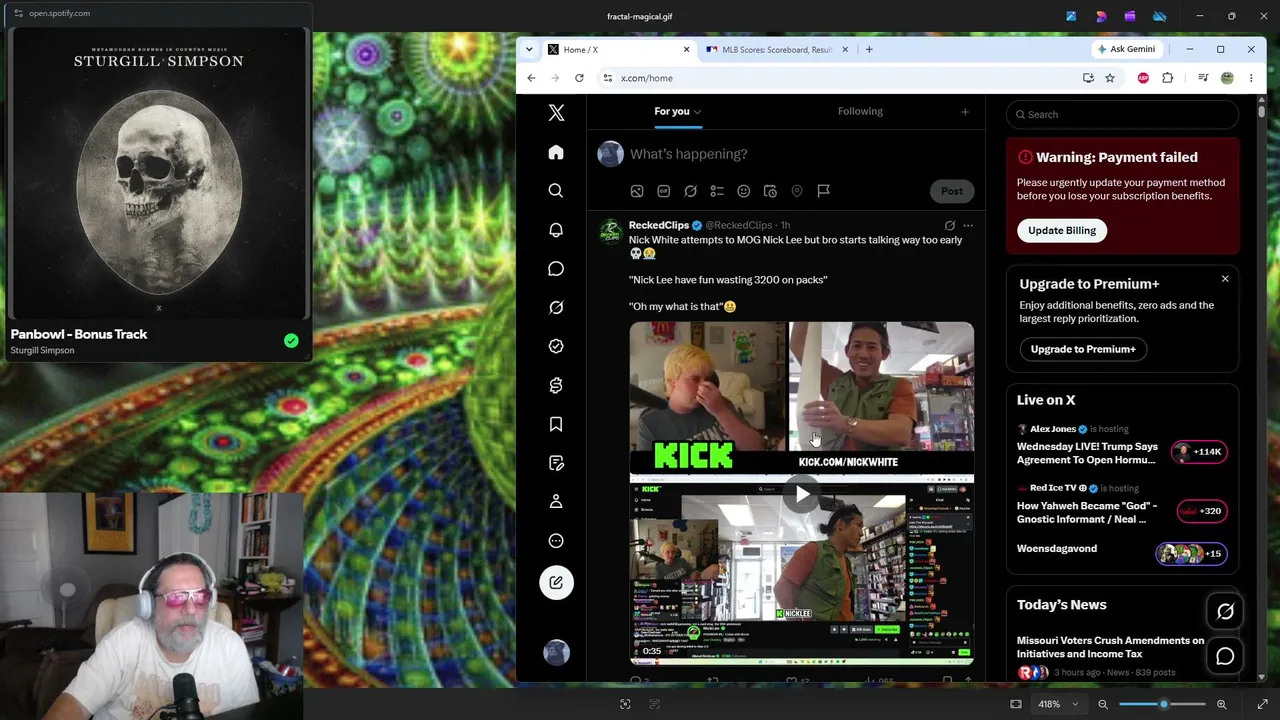This screenshot has height=720, width=1280.
Task: Go back in Chrome
Action: [531, 78]
